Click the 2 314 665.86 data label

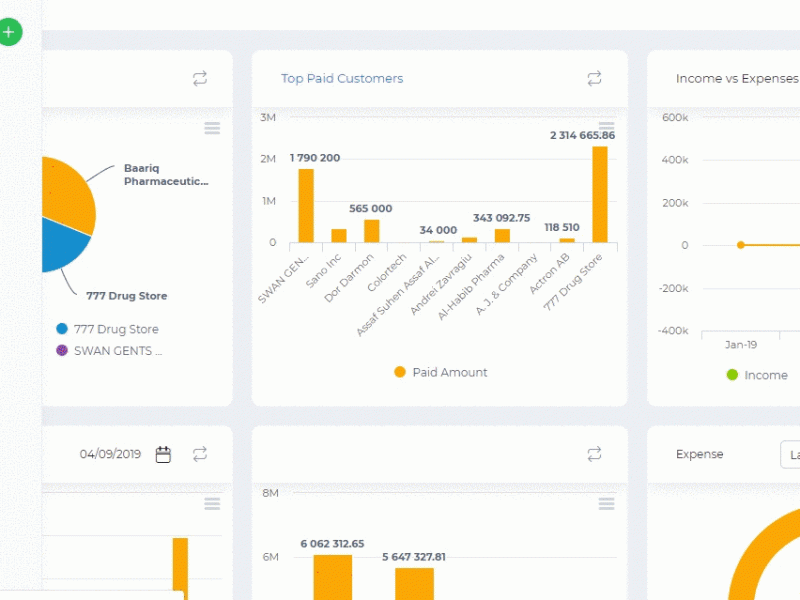pos(582,135)
